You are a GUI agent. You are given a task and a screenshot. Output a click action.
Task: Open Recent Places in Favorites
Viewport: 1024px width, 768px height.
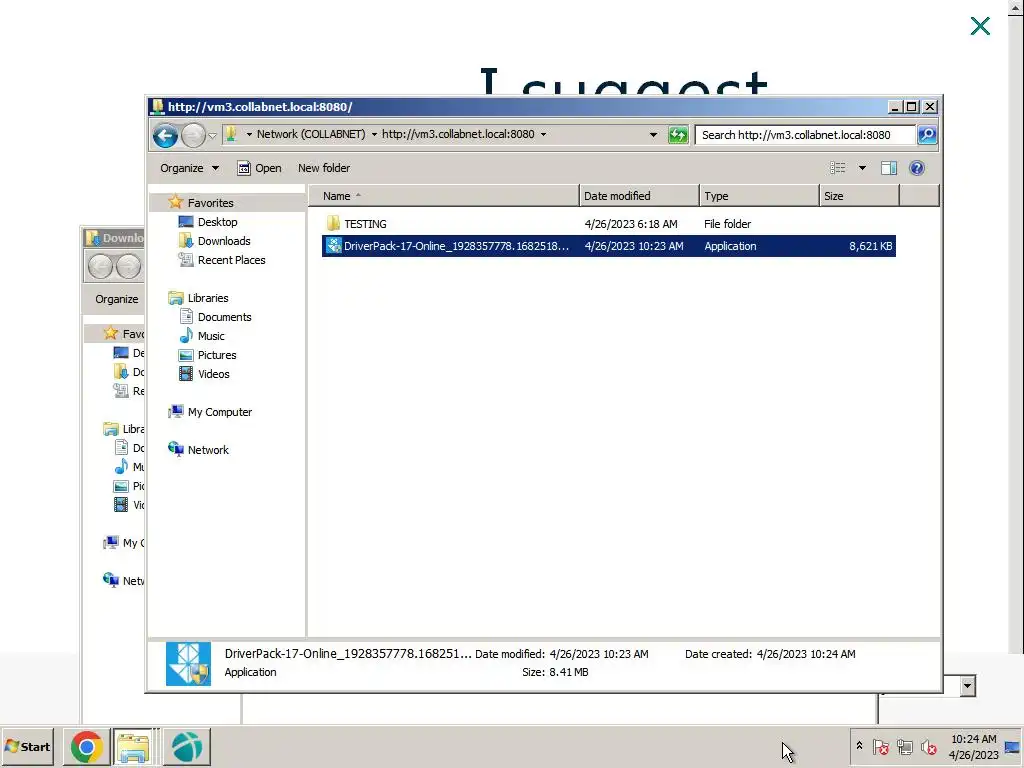[x=232, y=260]
